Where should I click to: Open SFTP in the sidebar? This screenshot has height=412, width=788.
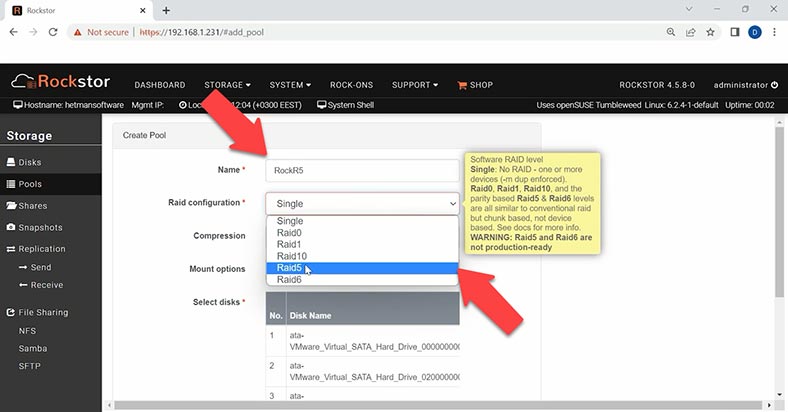point(29,366)
